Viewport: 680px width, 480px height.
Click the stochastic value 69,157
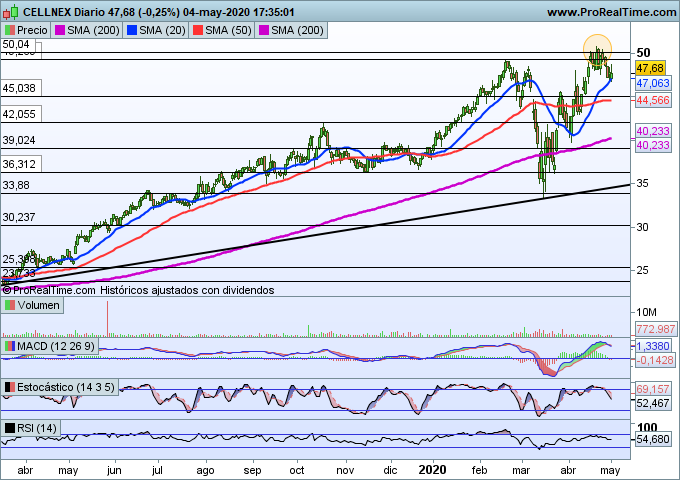tap(653, 389)
